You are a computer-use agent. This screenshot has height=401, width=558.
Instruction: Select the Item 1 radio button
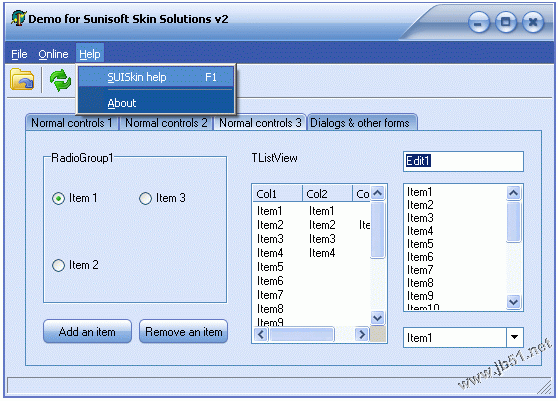point(58,198)
